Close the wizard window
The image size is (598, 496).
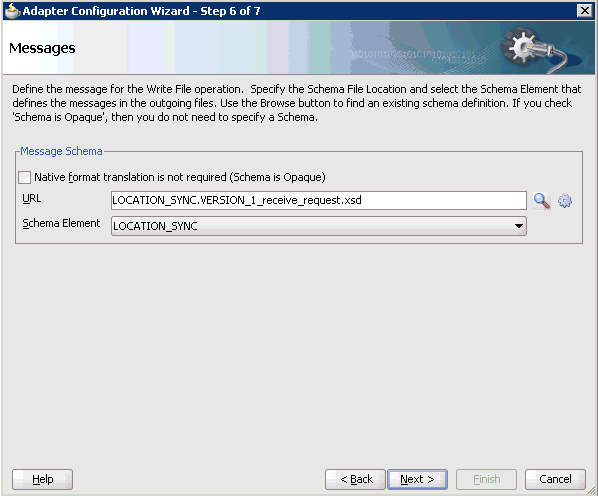585,11
